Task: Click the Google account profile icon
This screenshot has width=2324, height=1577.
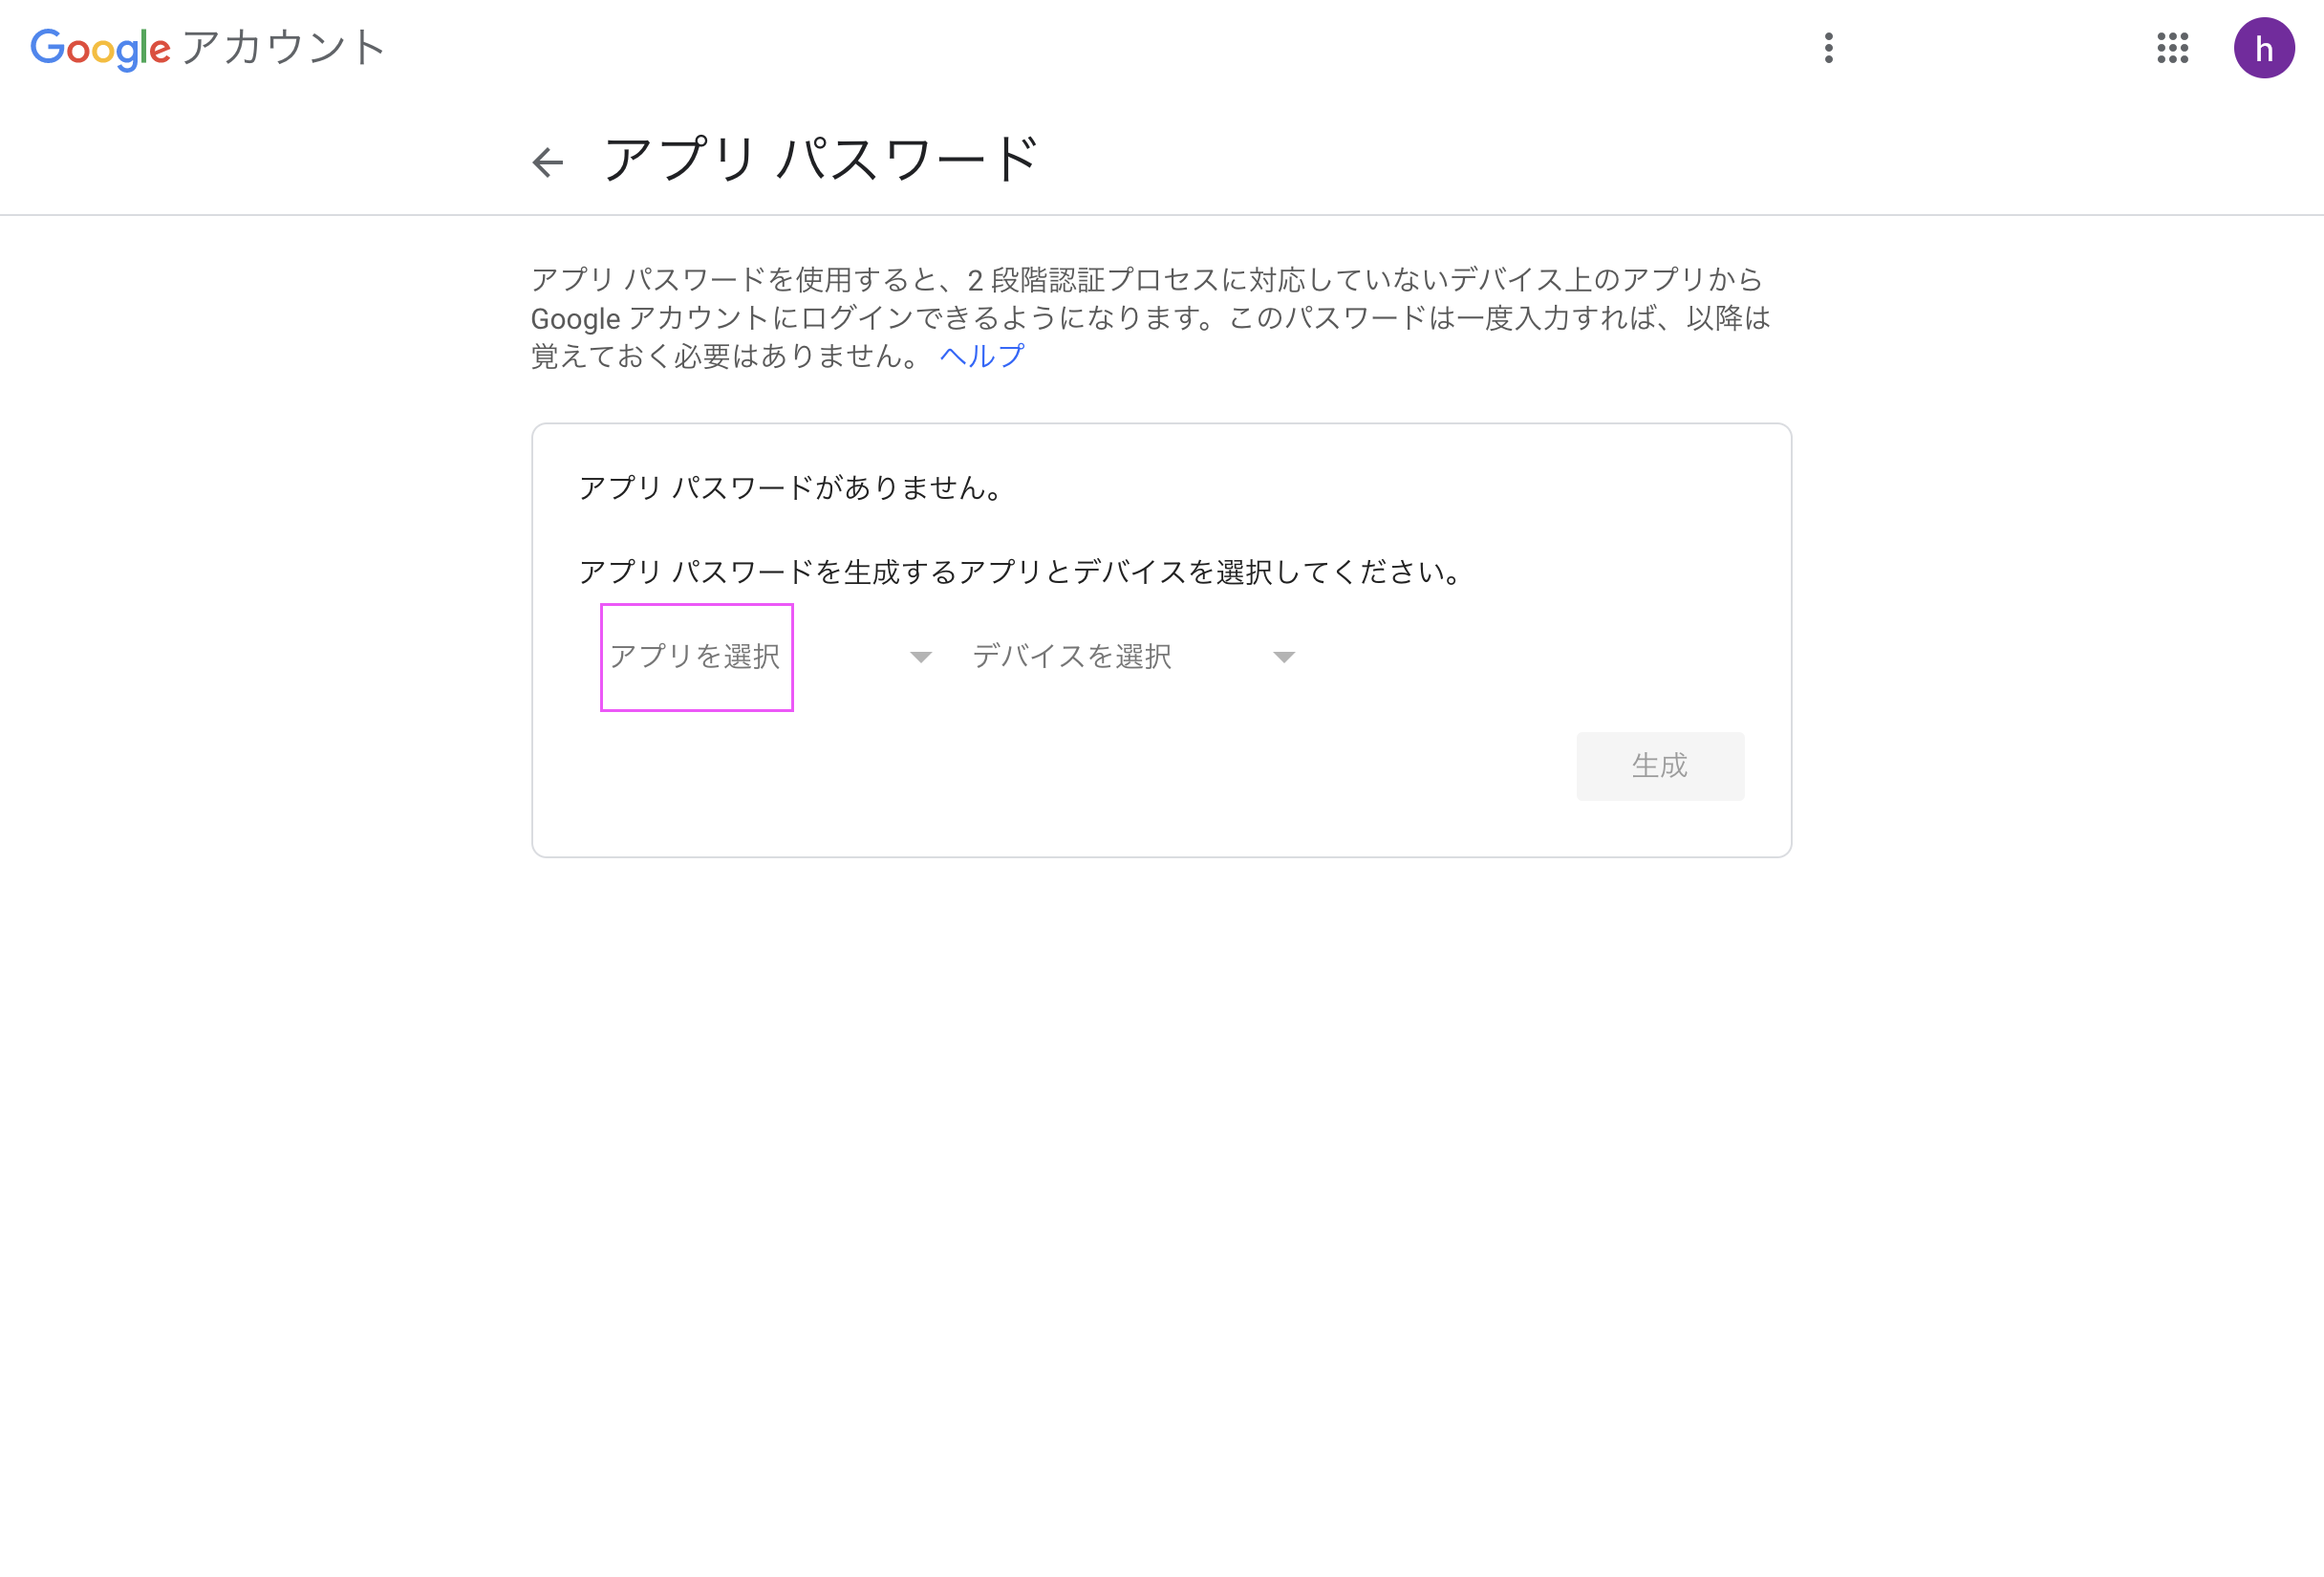Action: click(2264, 48)
